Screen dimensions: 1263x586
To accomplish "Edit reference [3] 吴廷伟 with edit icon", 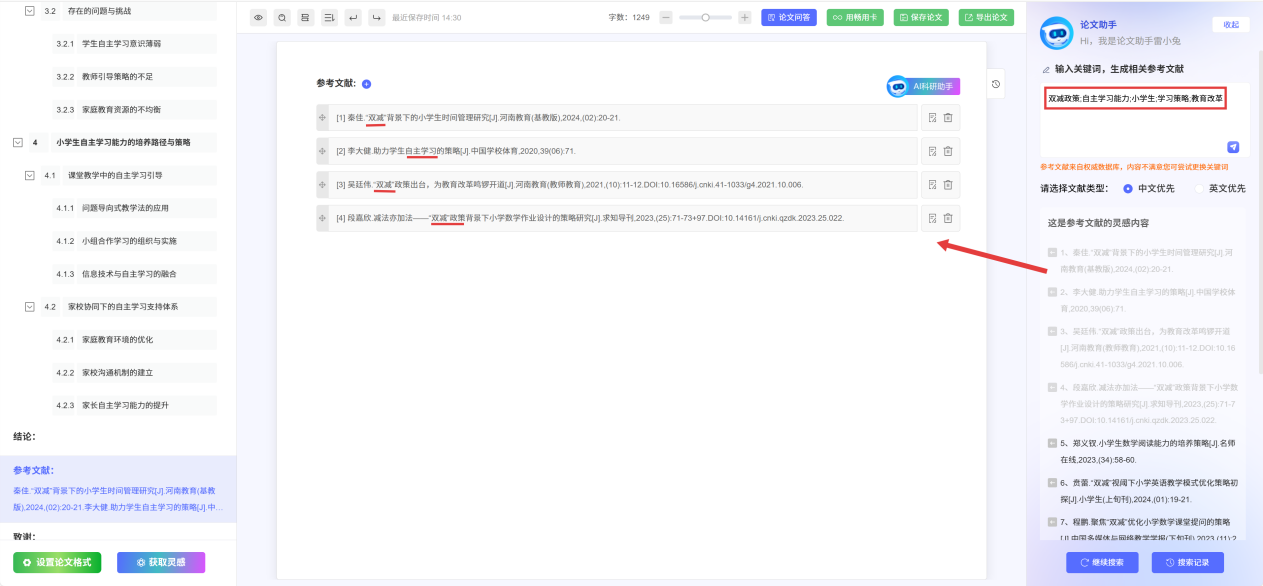I will click(931, 185).
